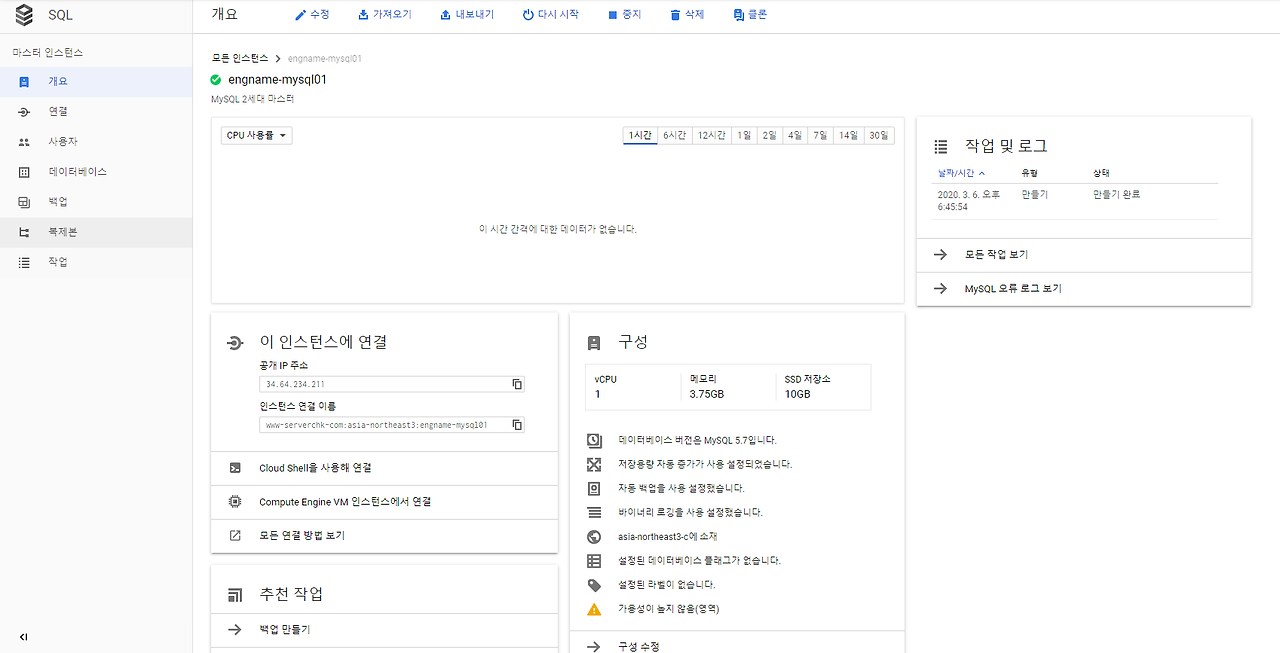1280x653 pixels.
Task: Copy the public IP address
Action: (517, 384)
